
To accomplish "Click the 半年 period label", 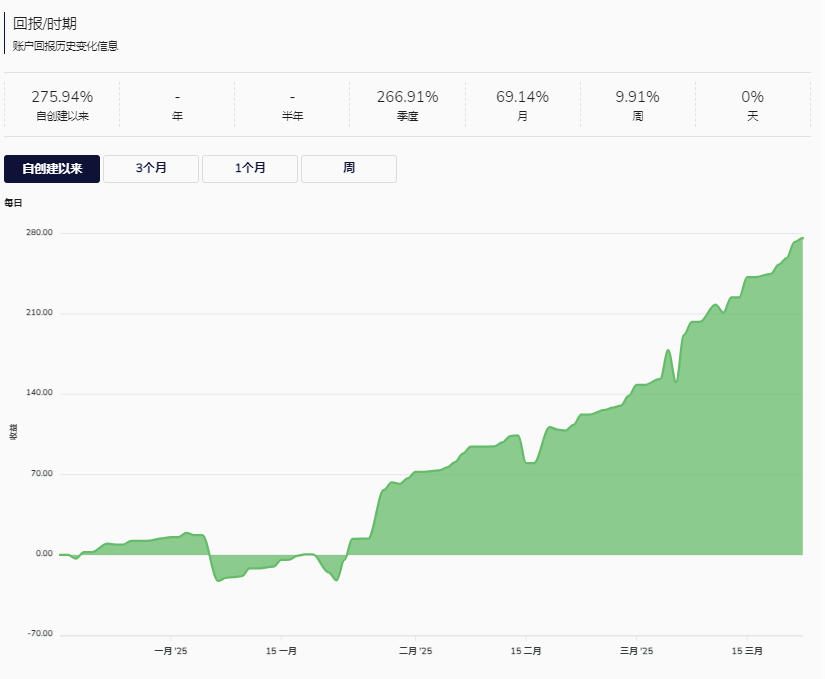I will (292, 116).
